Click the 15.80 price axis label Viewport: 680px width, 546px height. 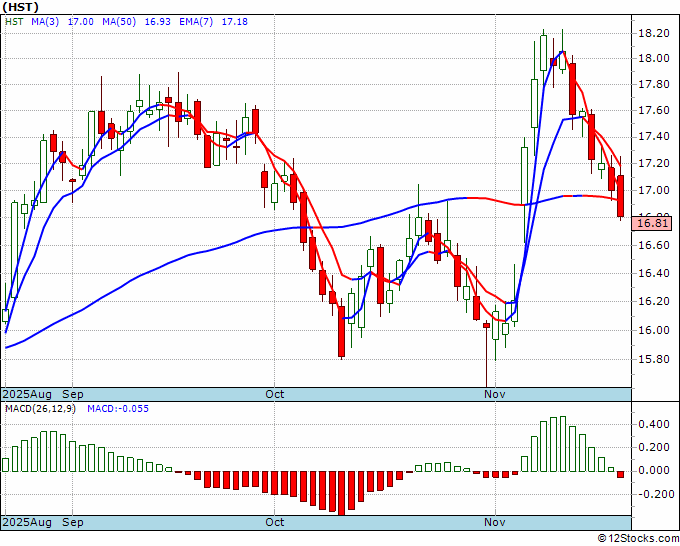(x=654, y=360)
